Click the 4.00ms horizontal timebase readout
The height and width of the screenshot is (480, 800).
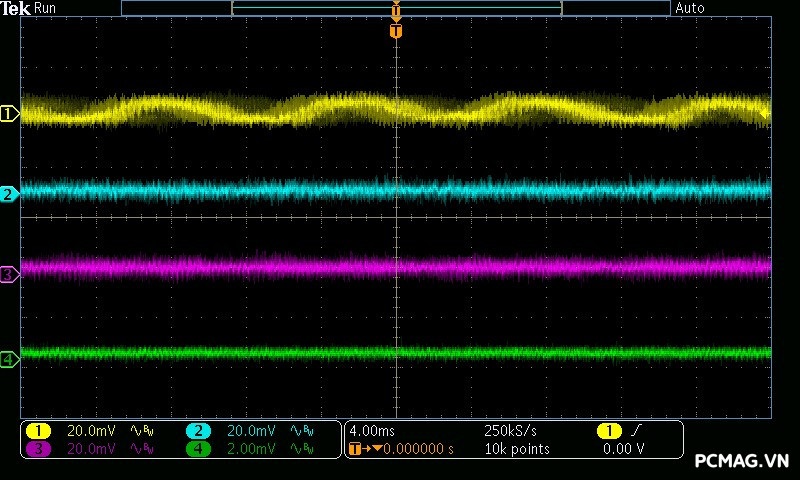(x=373, y=431)
